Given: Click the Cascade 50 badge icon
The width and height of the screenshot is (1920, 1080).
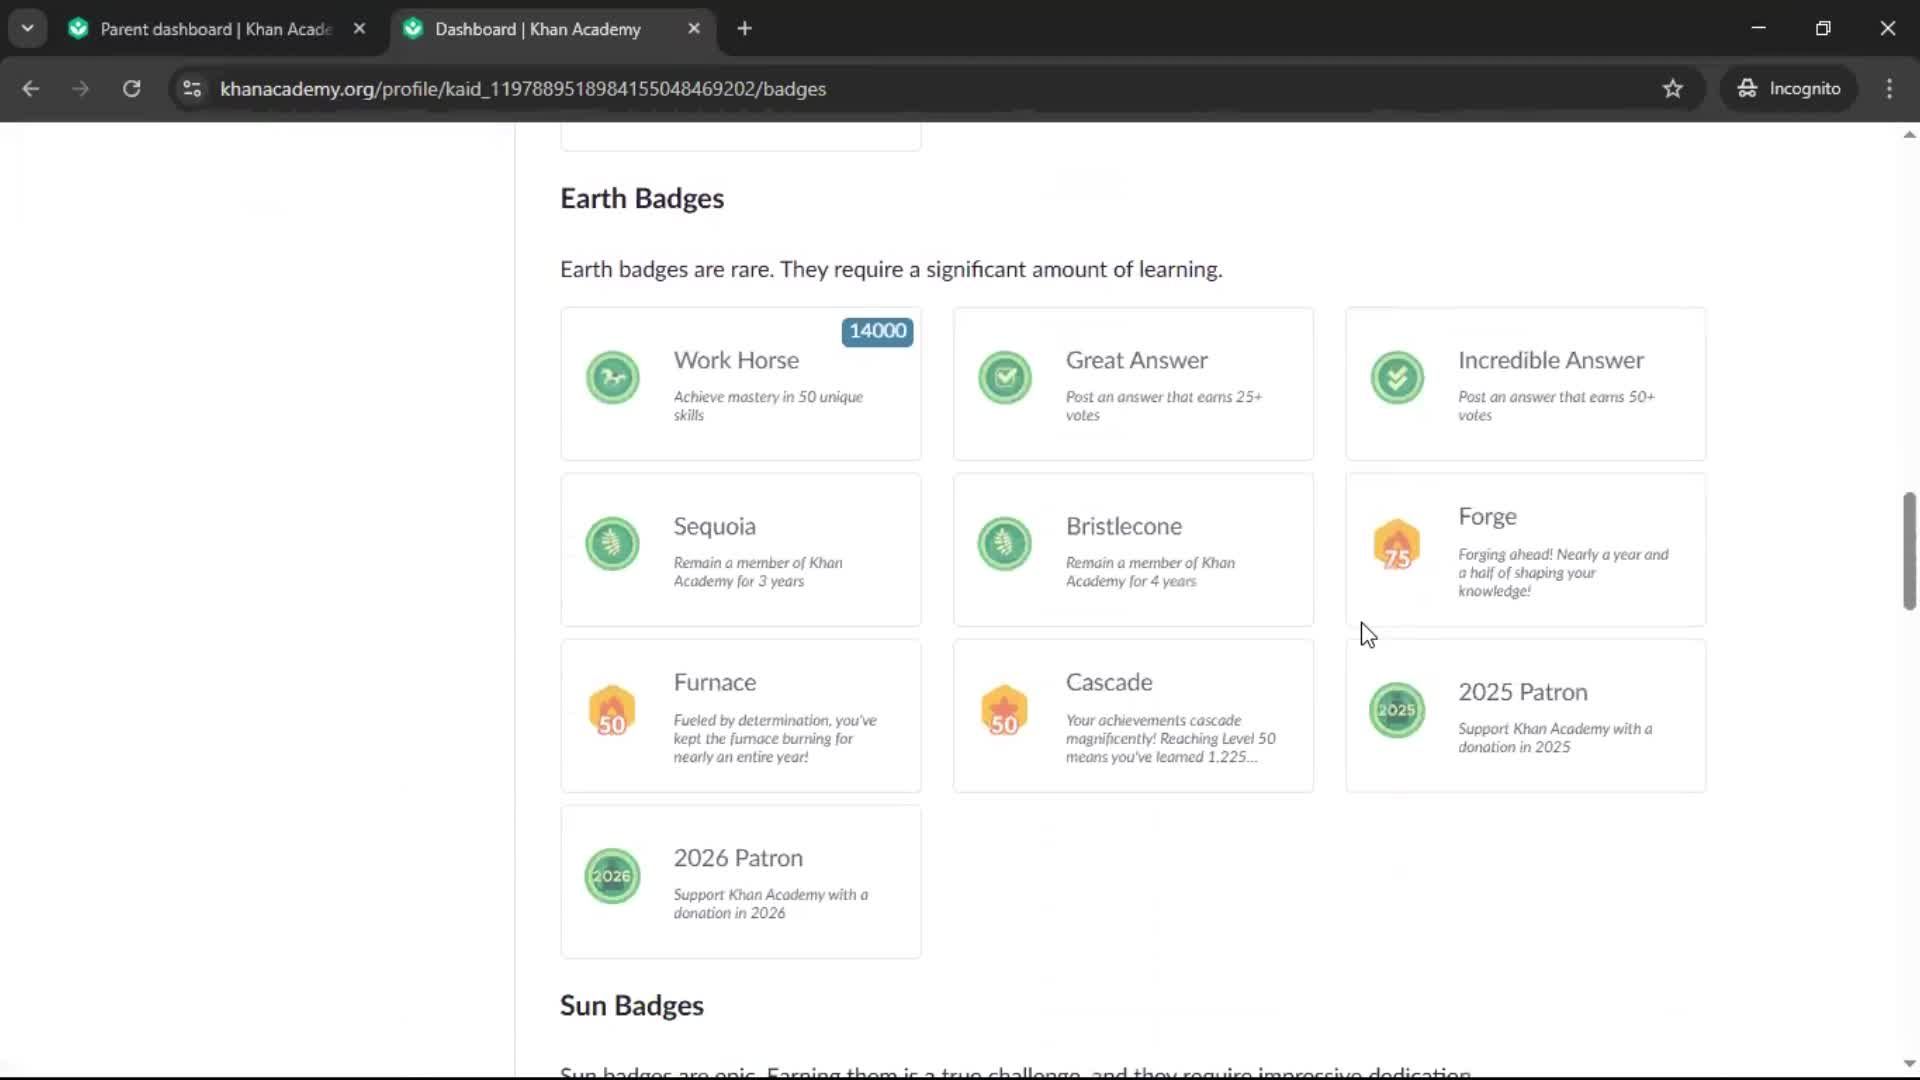Looking at the screenshot, I should point(1005,711).
